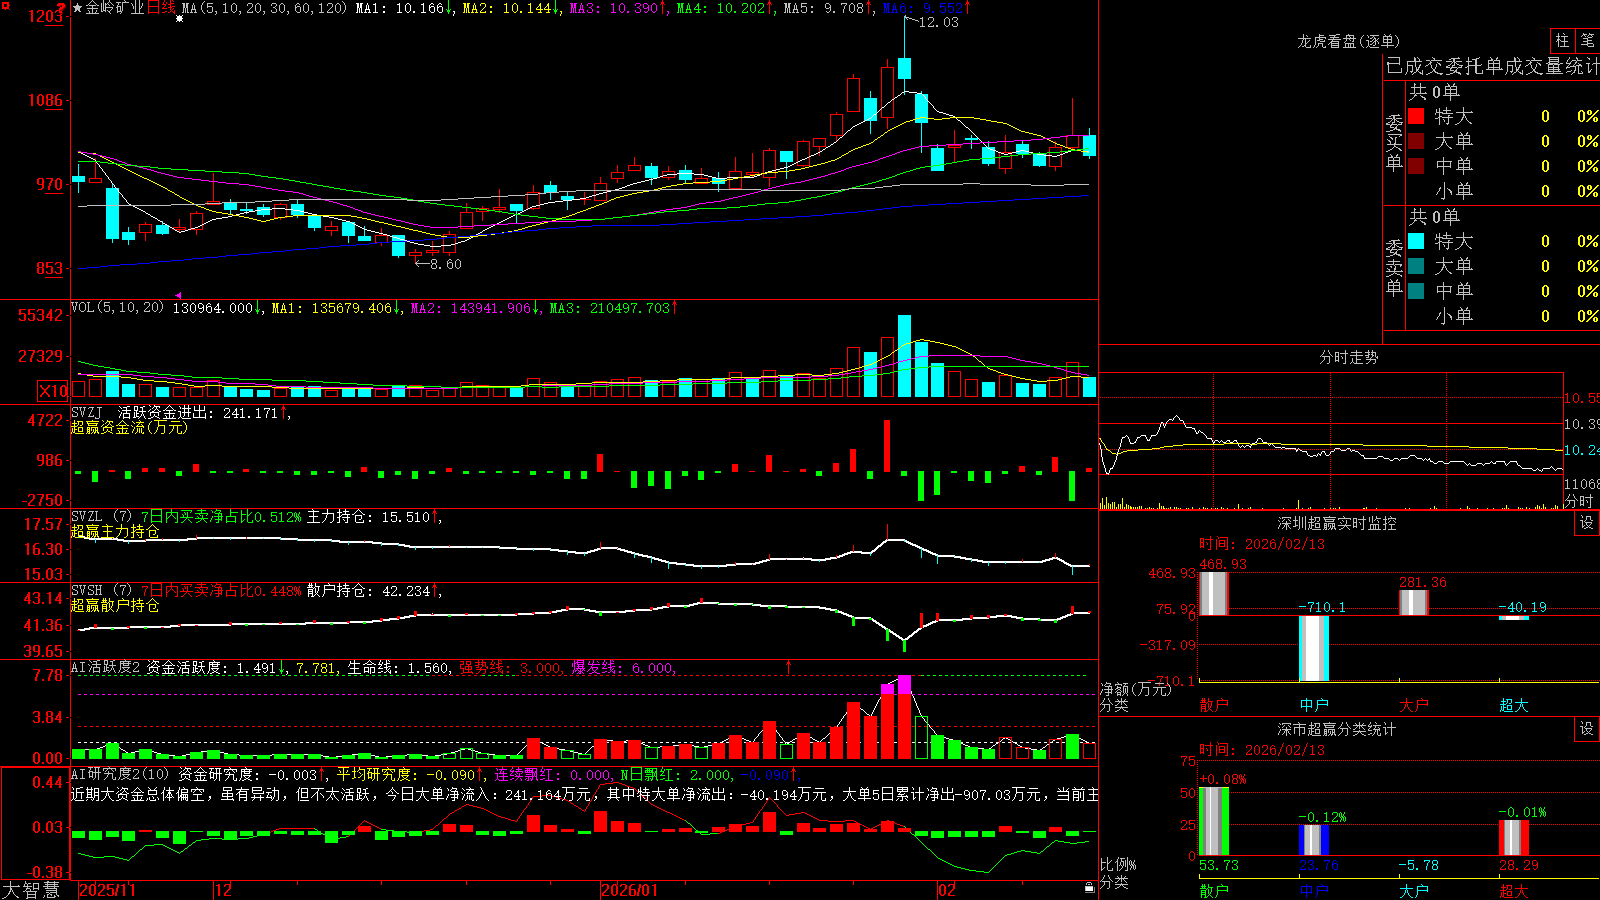The image size is (1600, 900).
Task: Open 设 settings for 深市超赢分类统计
Action: pyautogui.click(x=1587, y=729)
